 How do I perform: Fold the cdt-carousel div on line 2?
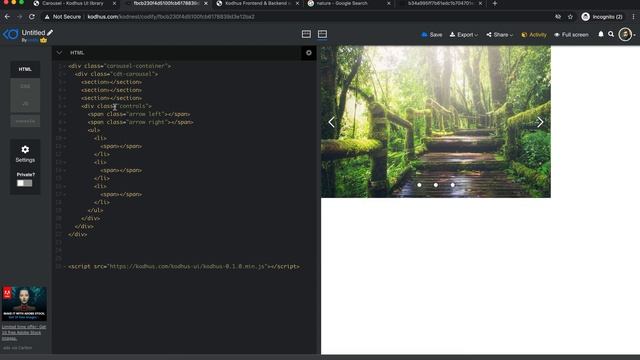pyautogui.click(x=64, y=74)
